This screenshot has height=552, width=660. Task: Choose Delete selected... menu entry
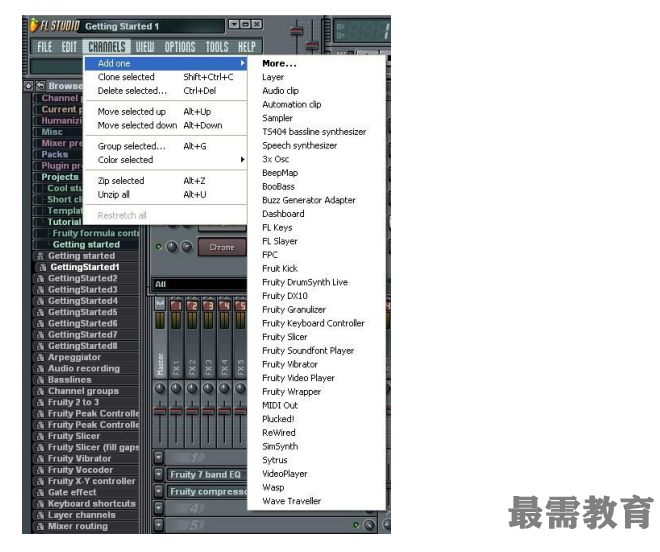[x=166, y=91]
